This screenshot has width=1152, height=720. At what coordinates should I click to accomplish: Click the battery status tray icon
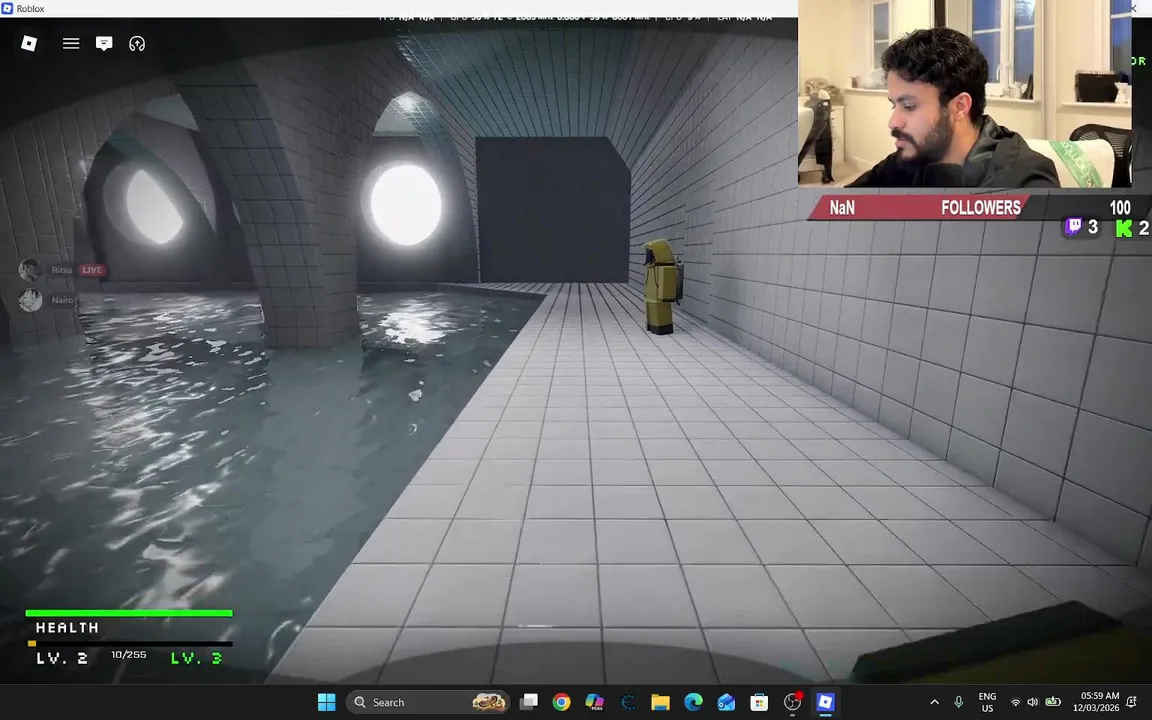(1053, 702)
